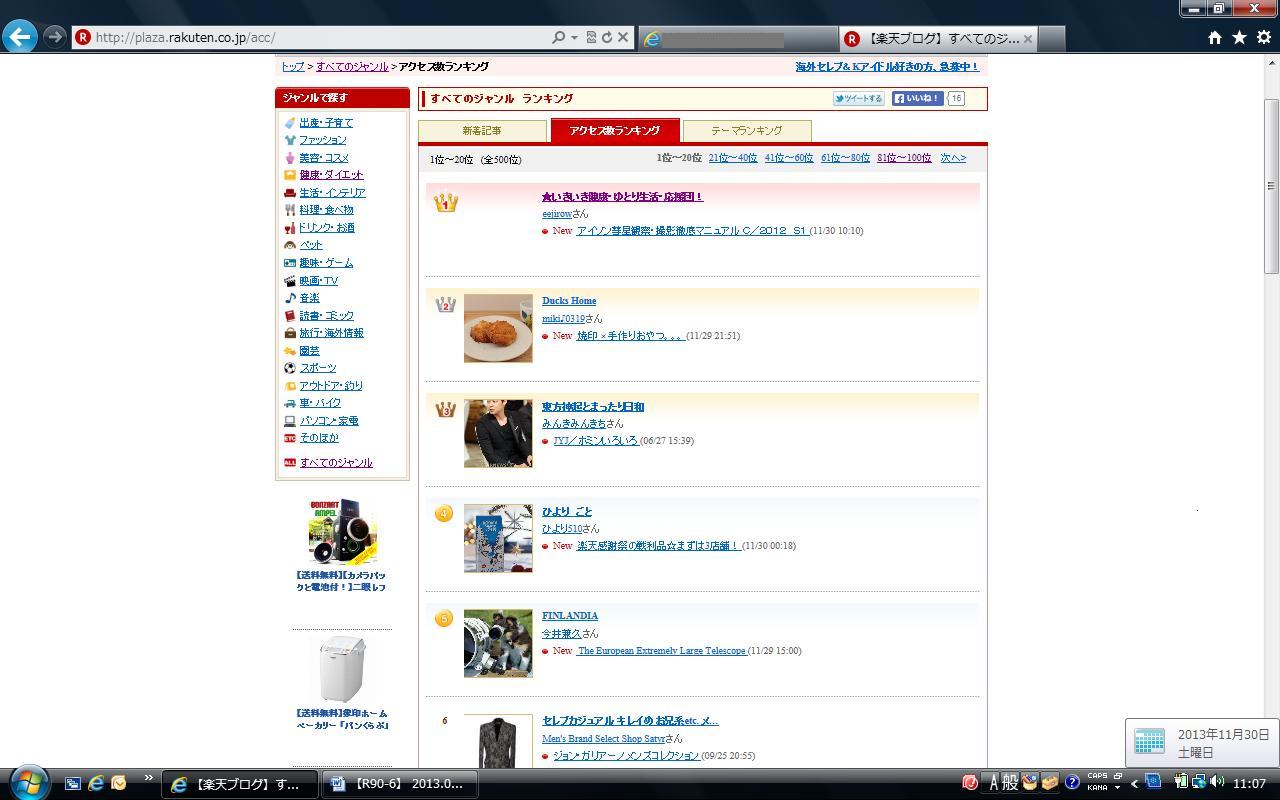This screenshot has height=800, width=1280.
Task: Select ファッション genre in sidebar
Action: pos(322,140)
